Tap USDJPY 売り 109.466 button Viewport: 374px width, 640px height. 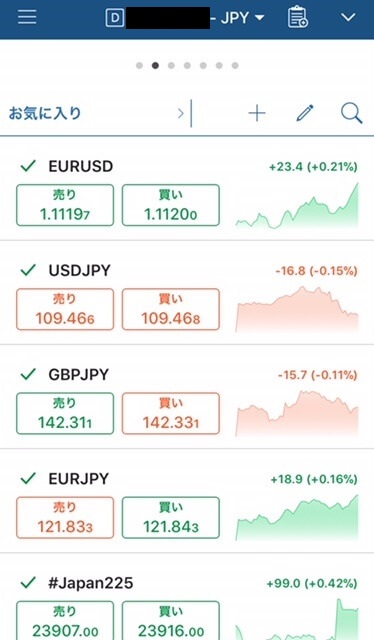tap(65, 309)
